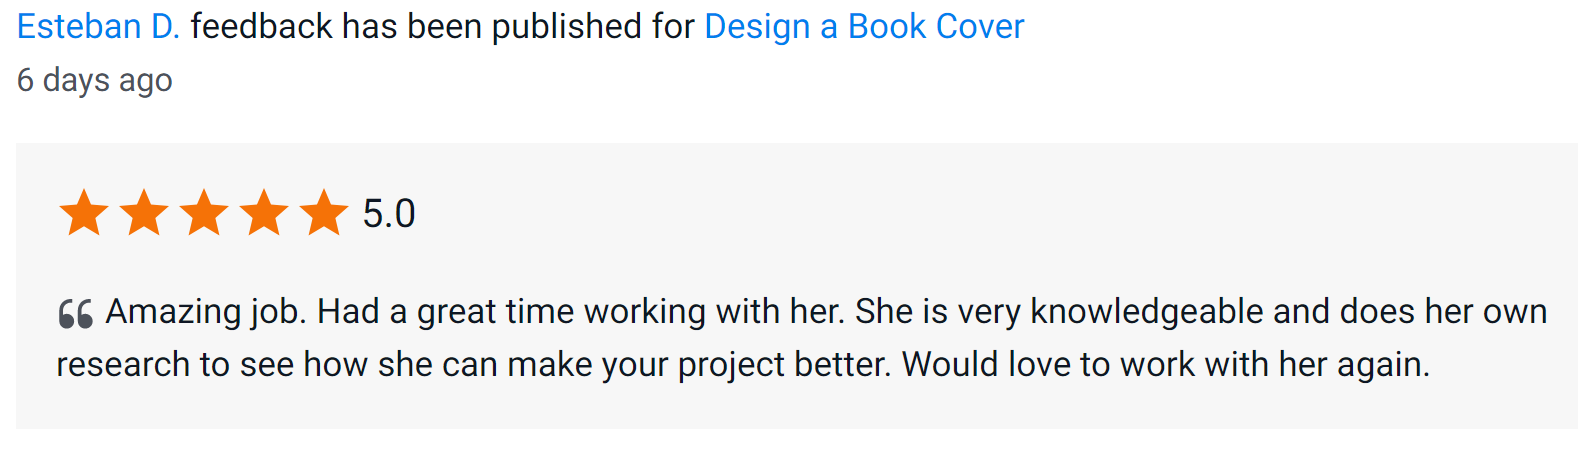Open Esteban D. profile link
The width and height of the screenshot is (1578, 472).
[x=98, y=27]
